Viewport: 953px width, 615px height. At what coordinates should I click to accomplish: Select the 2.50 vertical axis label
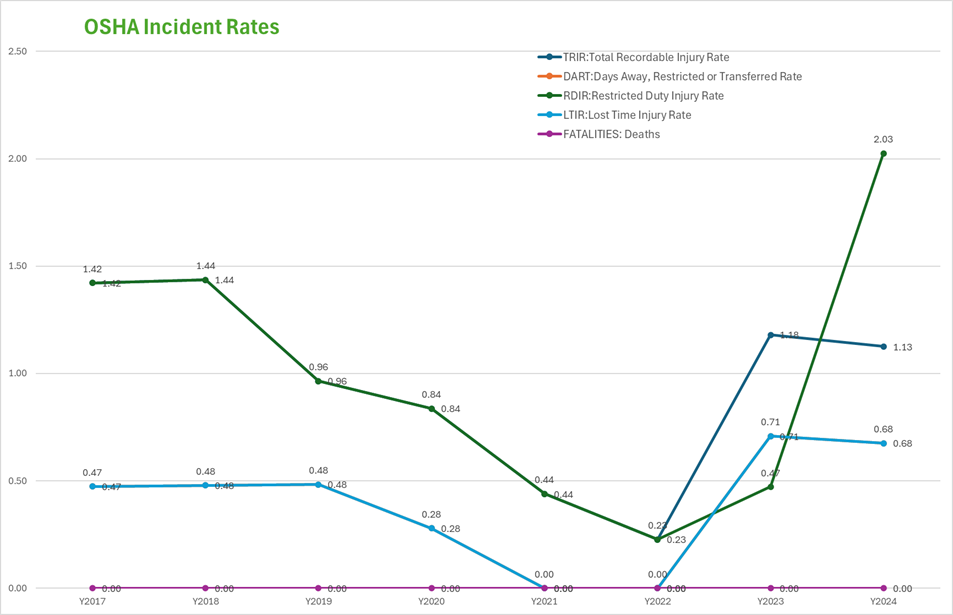16,51
